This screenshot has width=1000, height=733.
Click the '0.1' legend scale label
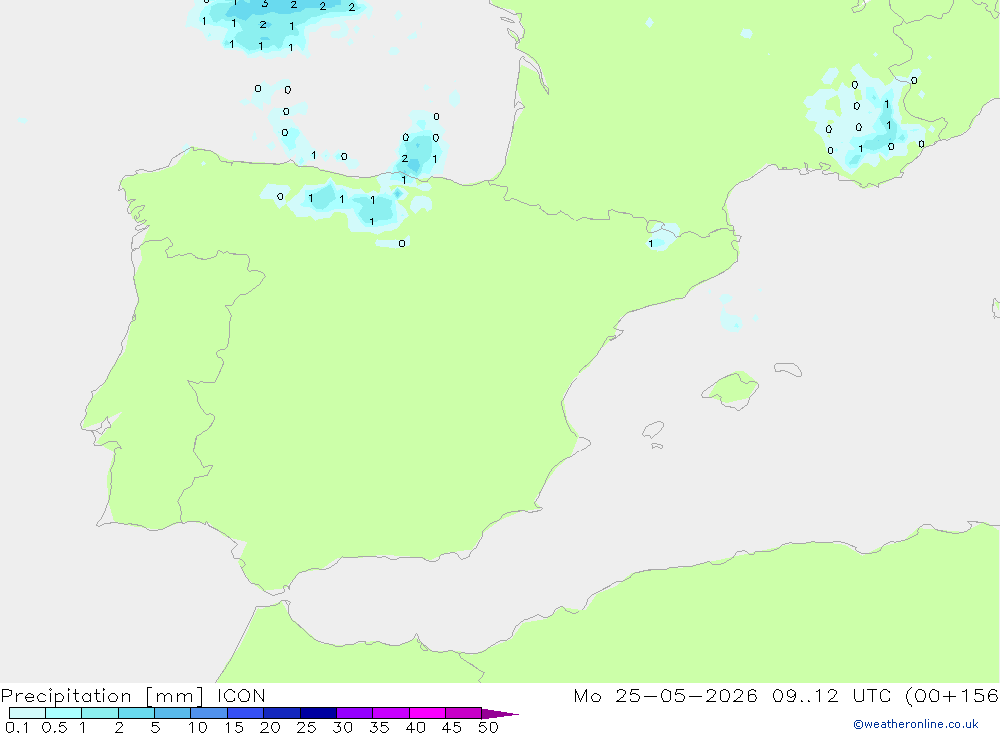(x=17, y=727)
